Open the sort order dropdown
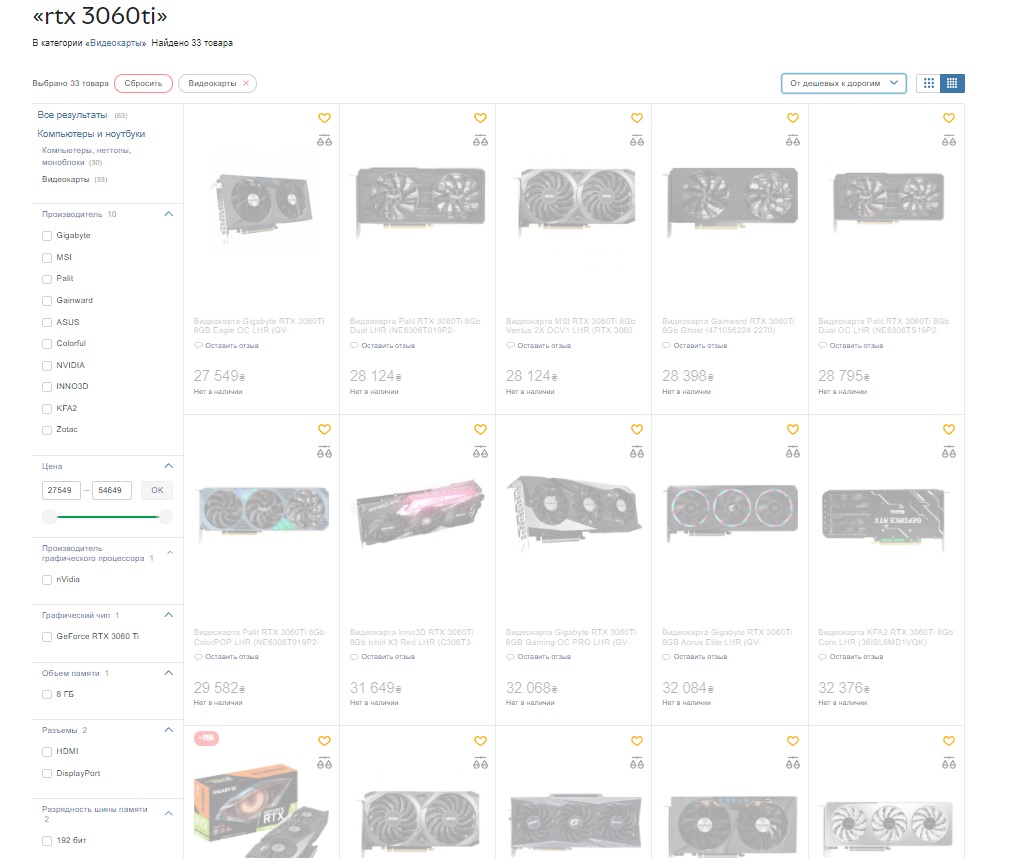This screenshot has width=1010, height=858. [843, 83]
